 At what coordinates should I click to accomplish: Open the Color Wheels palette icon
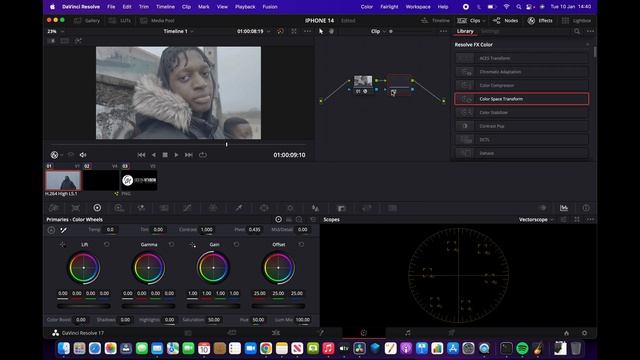[97, 208]
